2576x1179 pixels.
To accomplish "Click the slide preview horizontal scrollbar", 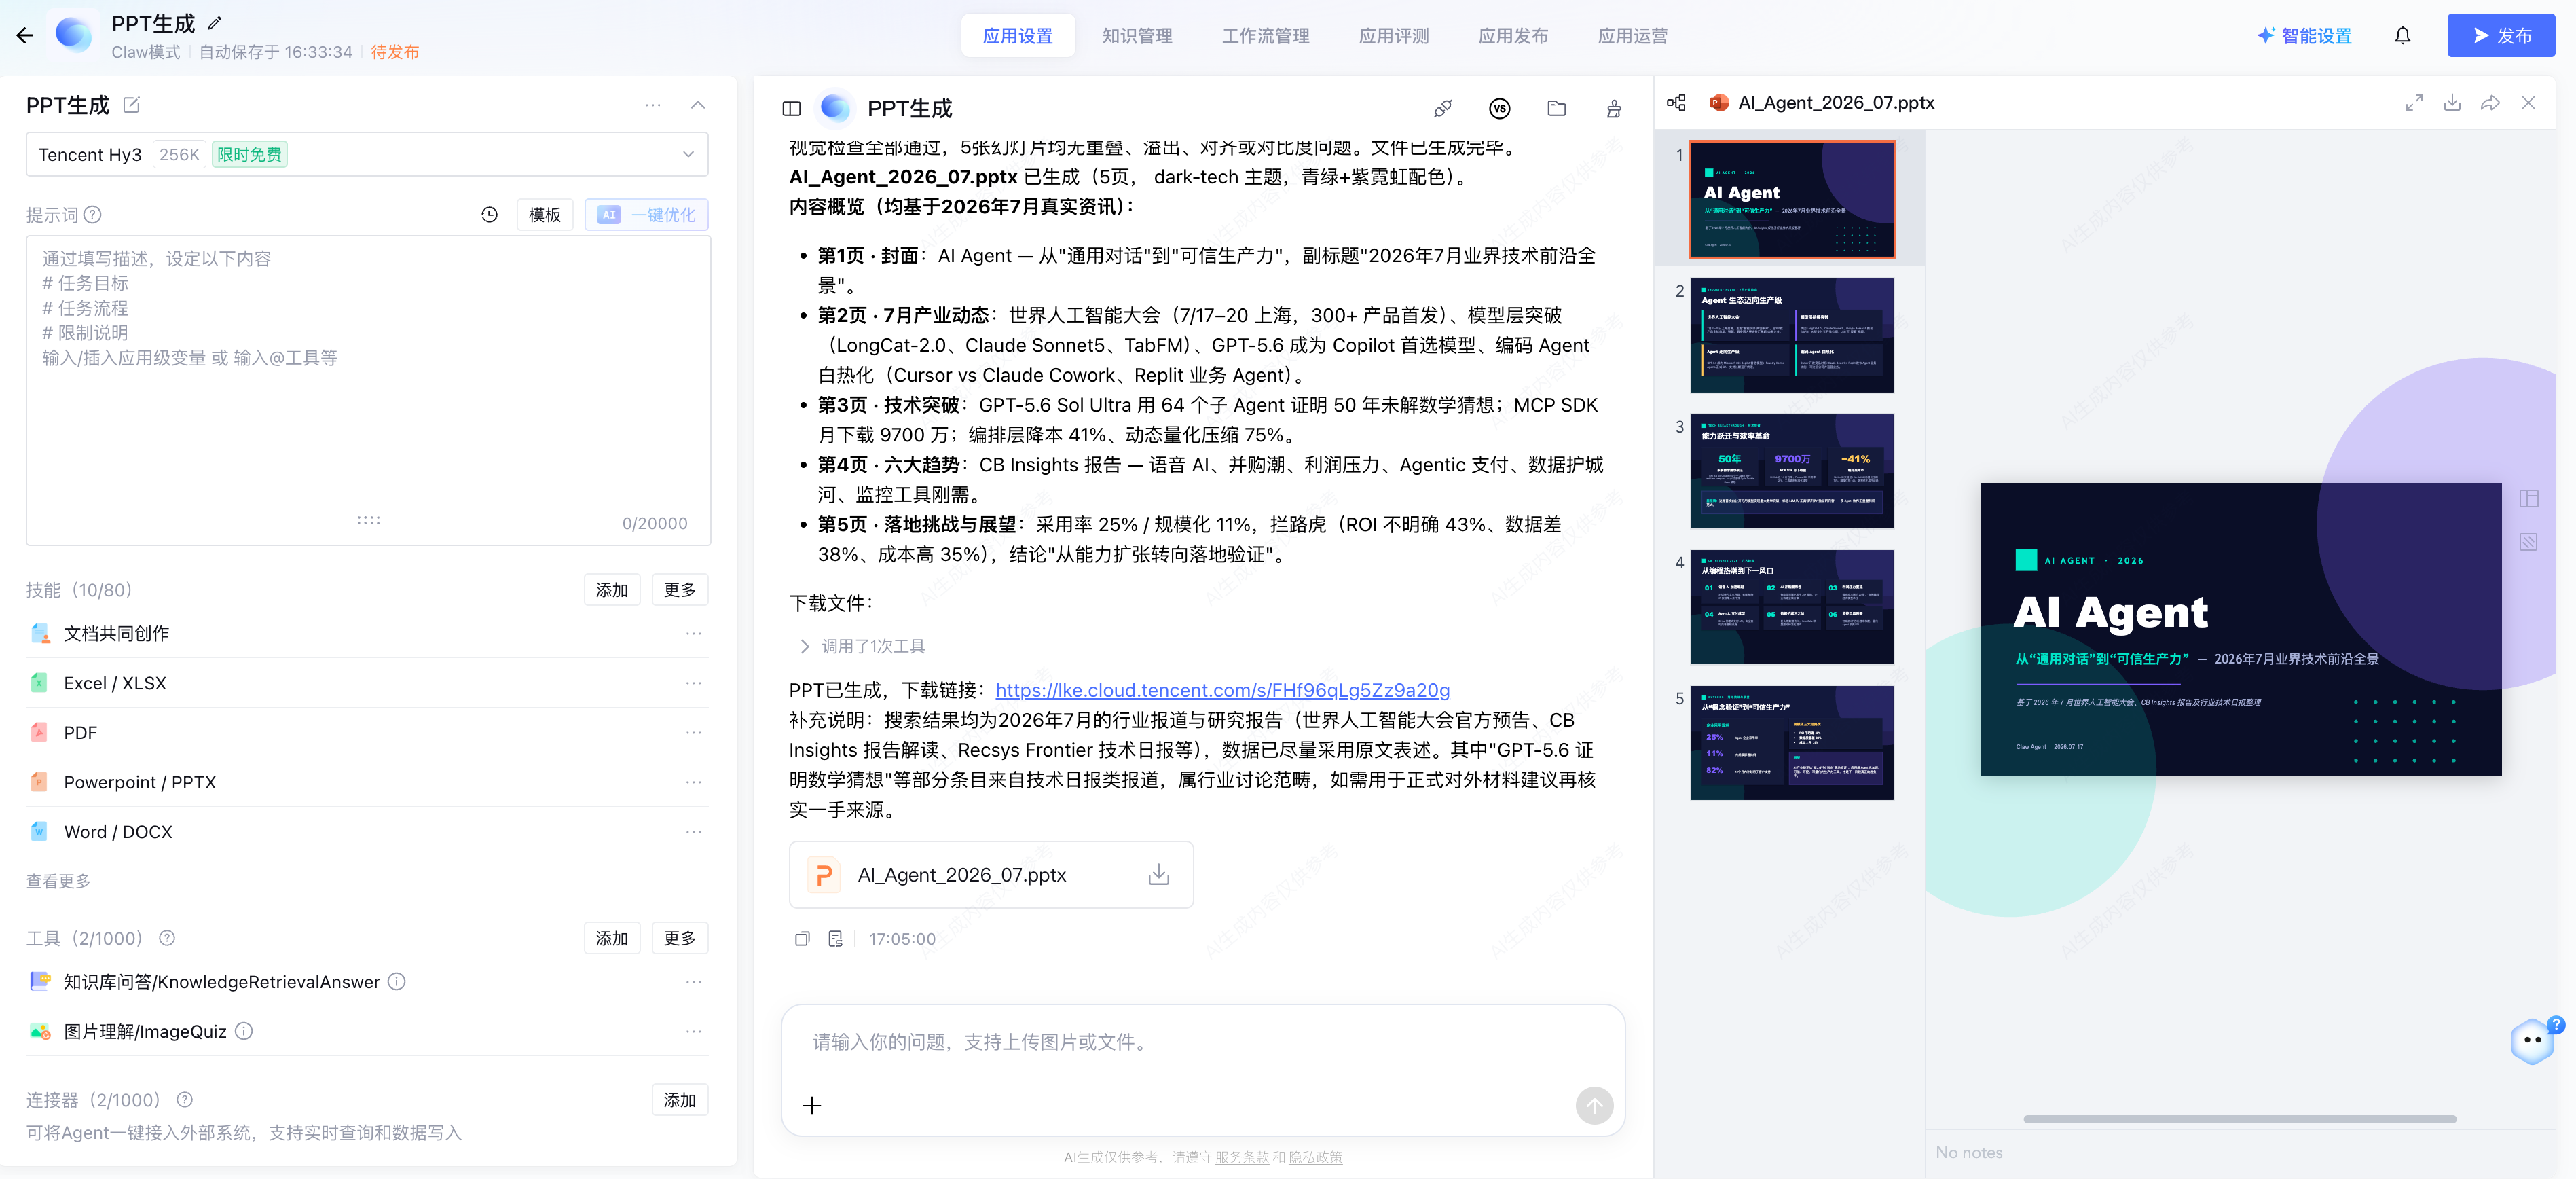I will [2240, 1119].
